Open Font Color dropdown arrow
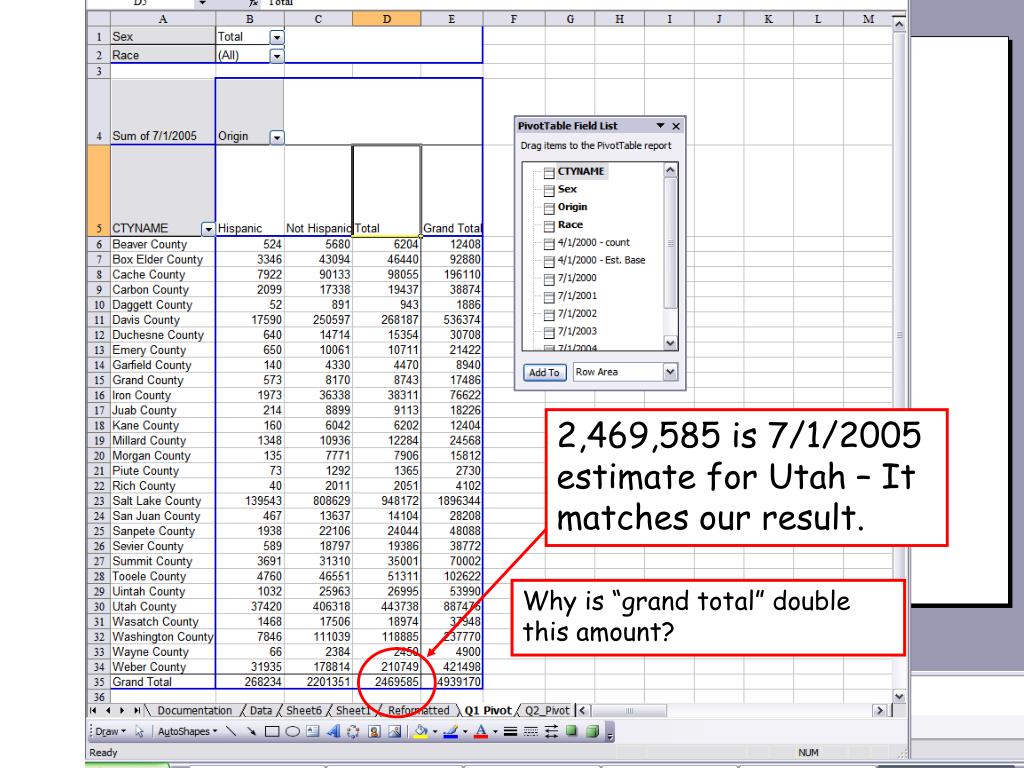 tap(496, 732)
